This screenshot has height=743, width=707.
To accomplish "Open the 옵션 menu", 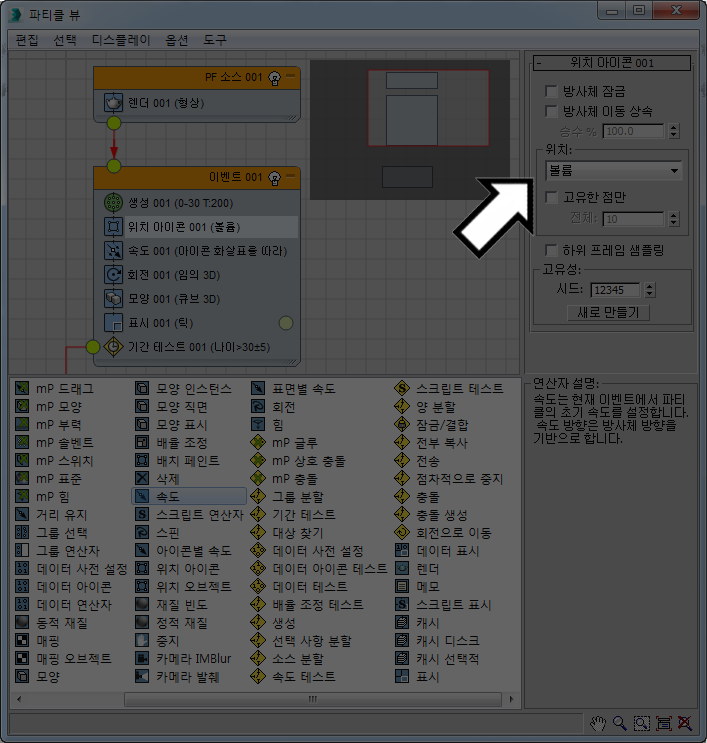I will click(x=177, y=40).
